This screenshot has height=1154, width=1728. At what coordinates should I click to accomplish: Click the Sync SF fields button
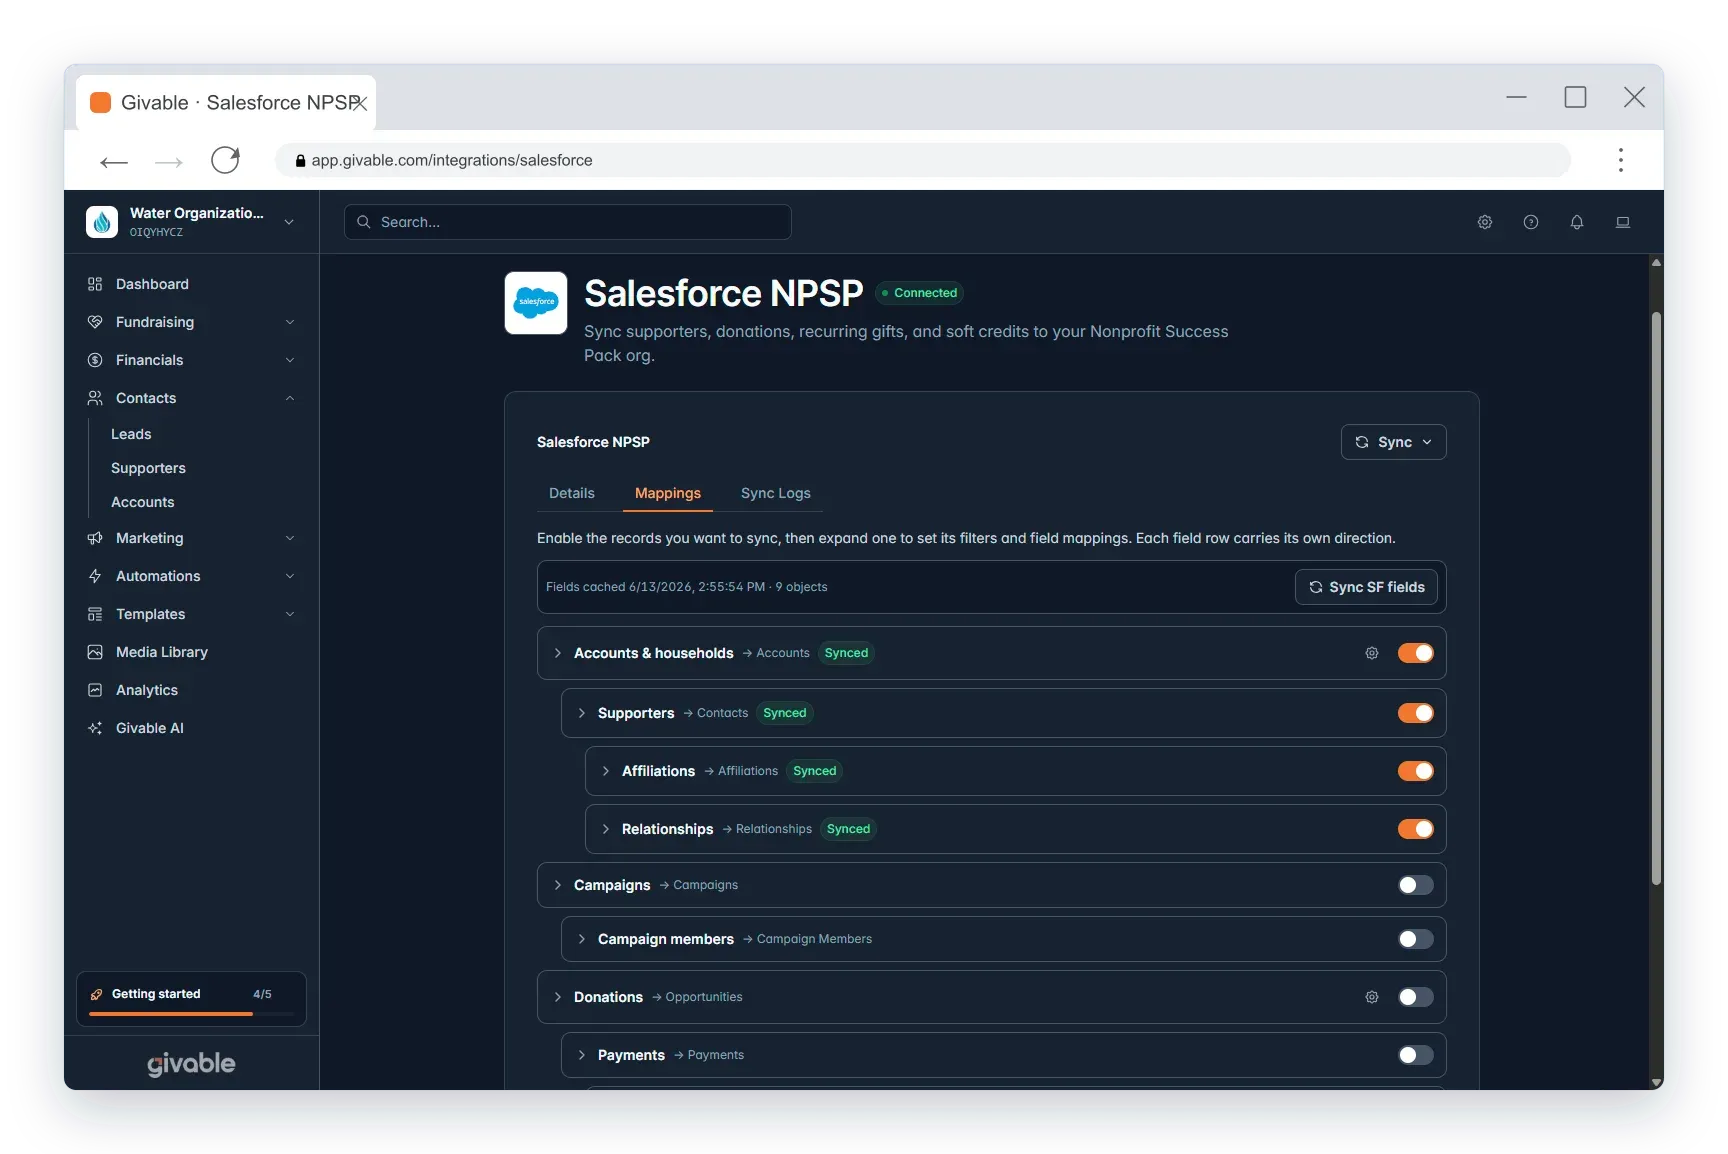tap(1366, 587)
